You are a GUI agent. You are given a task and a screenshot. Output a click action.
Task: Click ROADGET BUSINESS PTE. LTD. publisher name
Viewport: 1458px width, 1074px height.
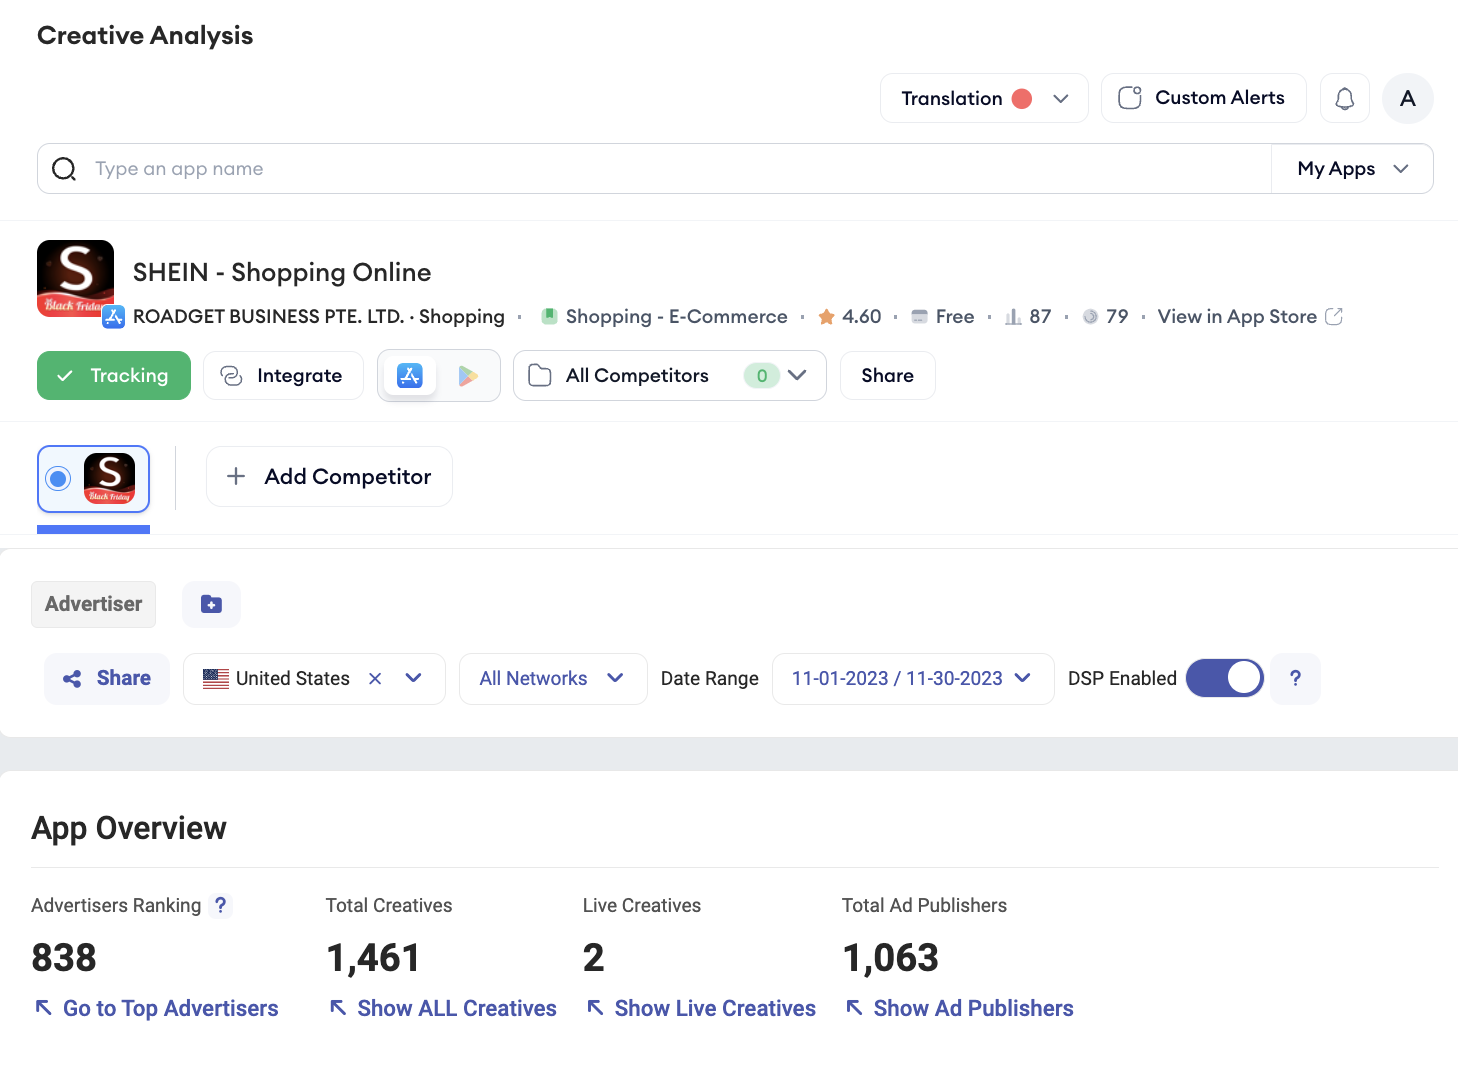coord(268,316)
